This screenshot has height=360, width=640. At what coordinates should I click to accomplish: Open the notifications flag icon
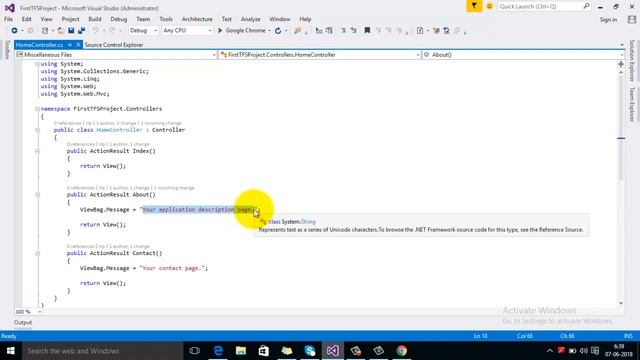474,6
